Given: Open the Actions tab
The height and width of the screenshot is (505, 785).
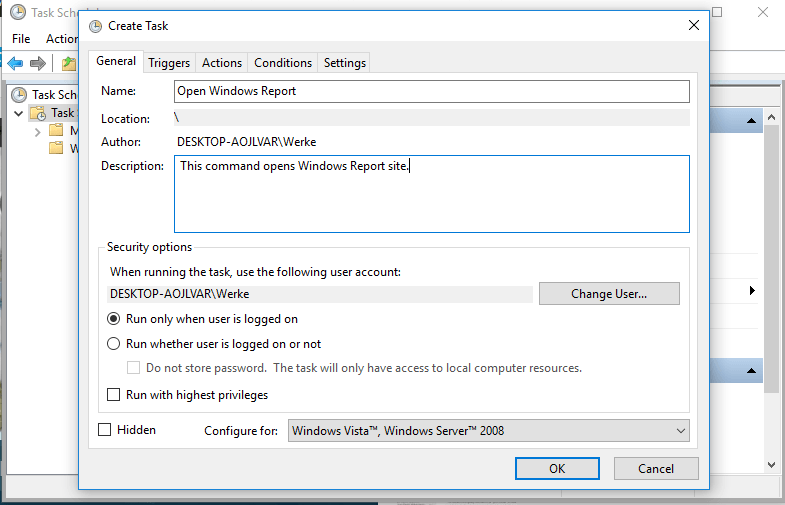Looking at the screenshot, I should pos(222,63).
